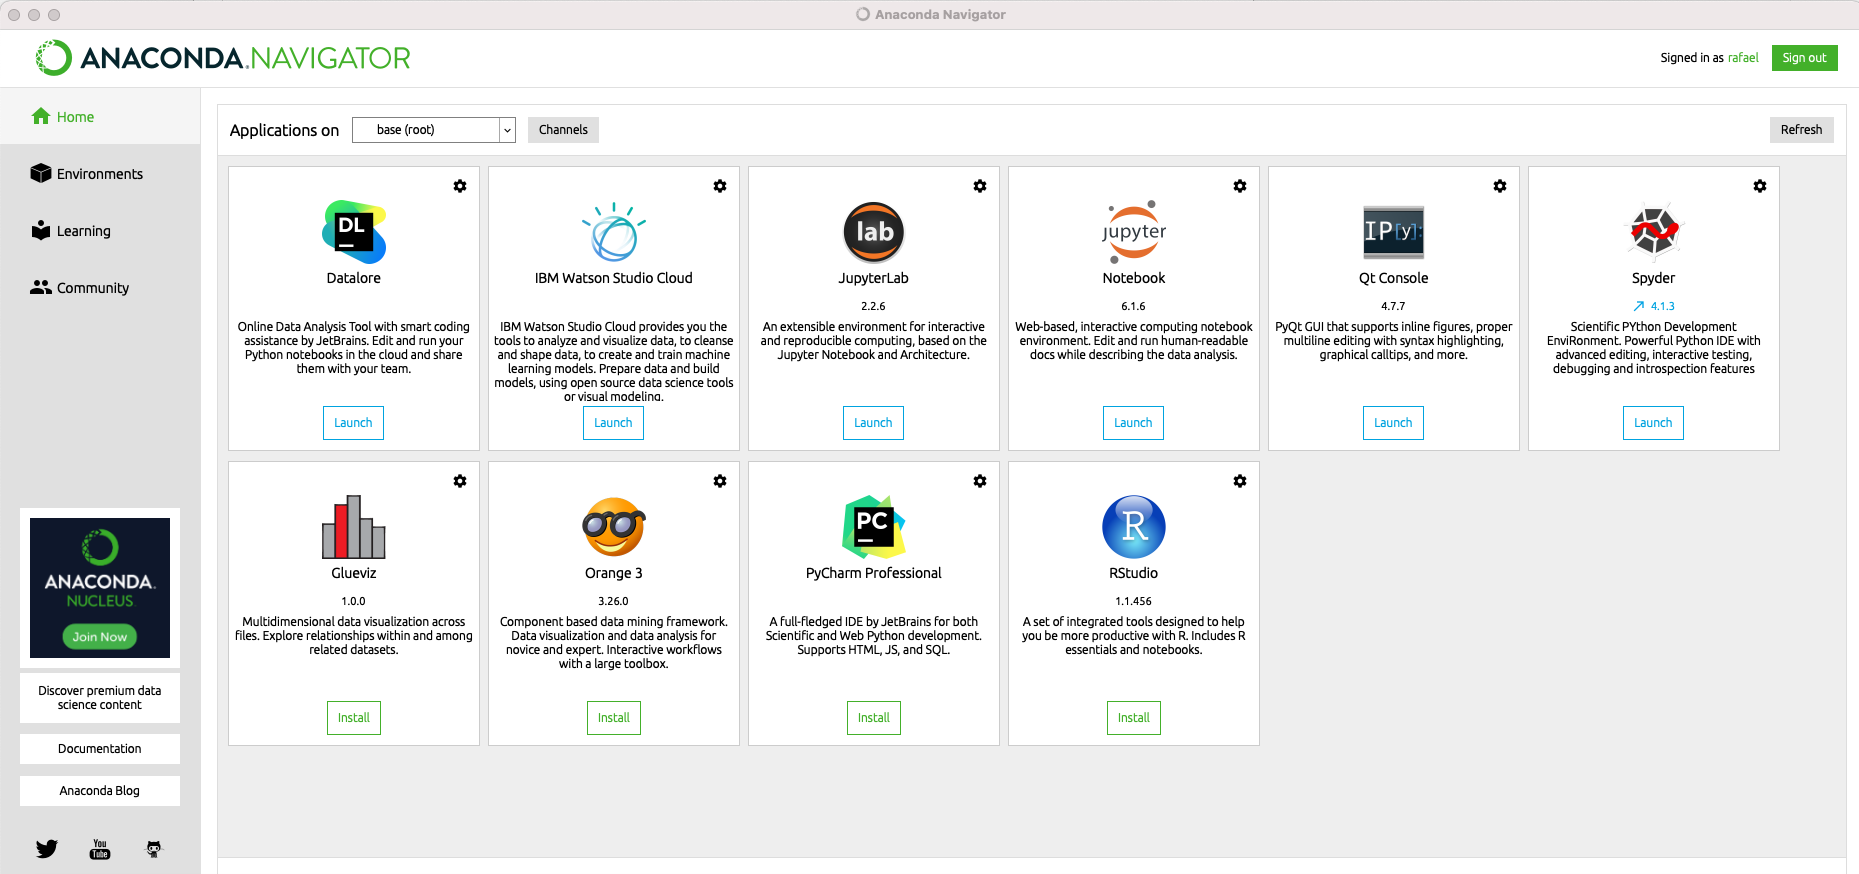Install Glueviz
Image resolution: width=1859 pixels, height=874 pixels.
354,718
